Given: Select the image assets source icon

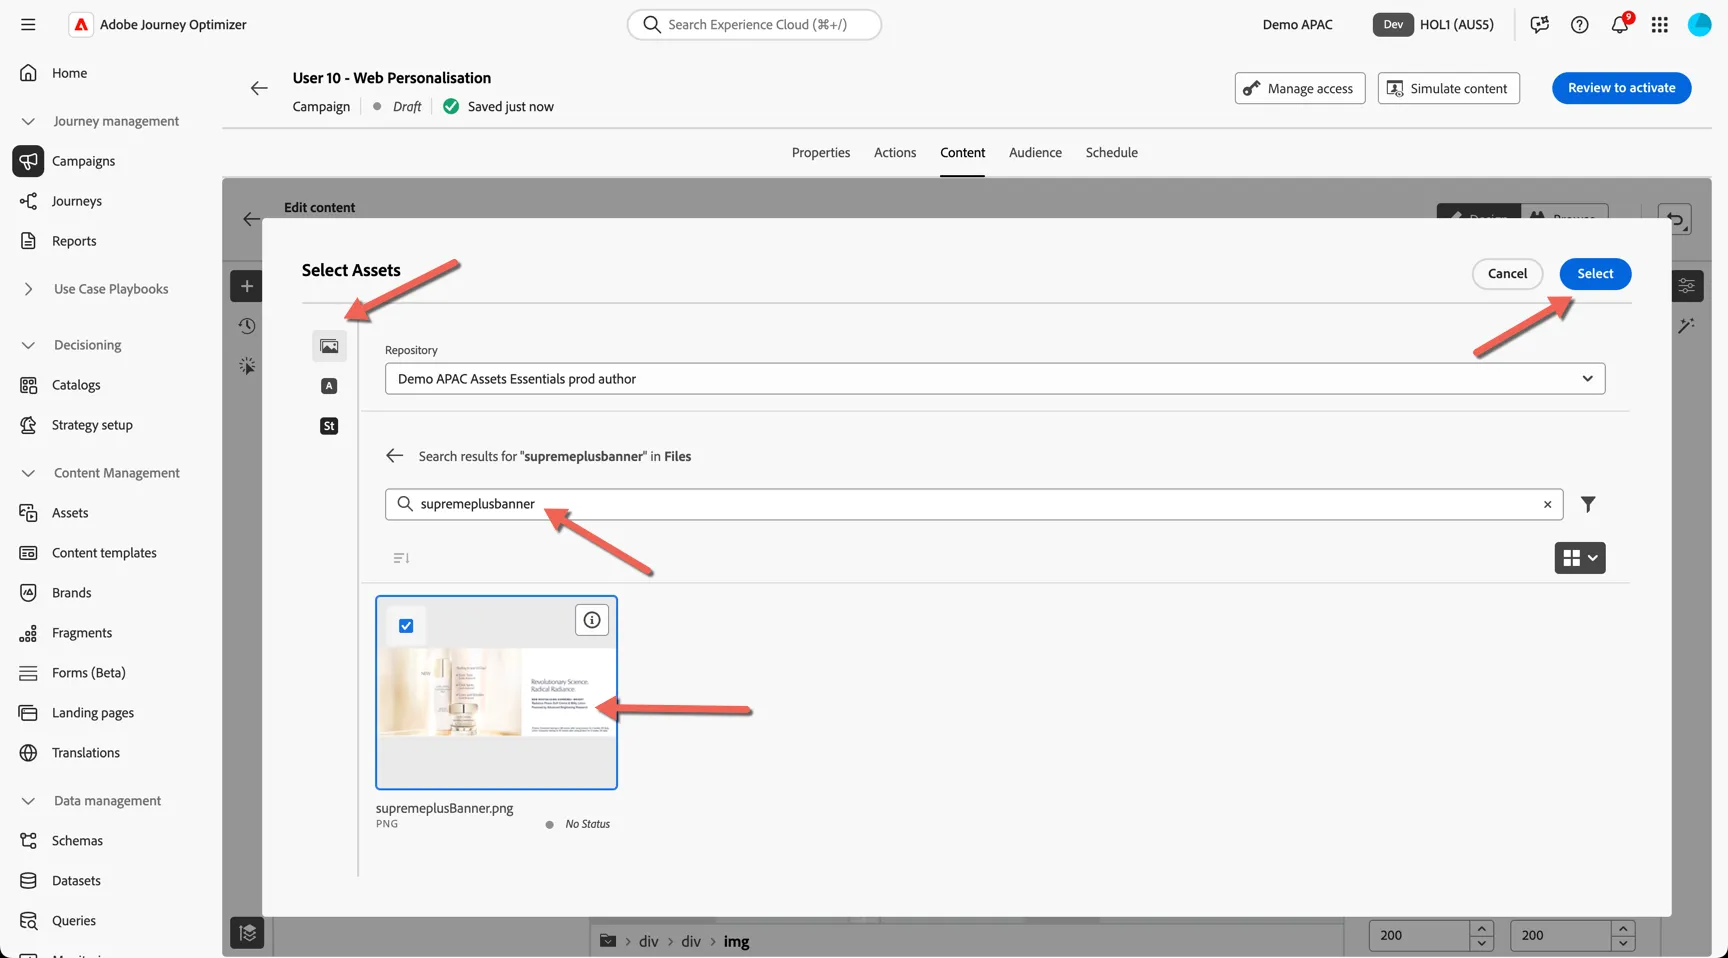Looking at the screenshot, I should (329, 346).
